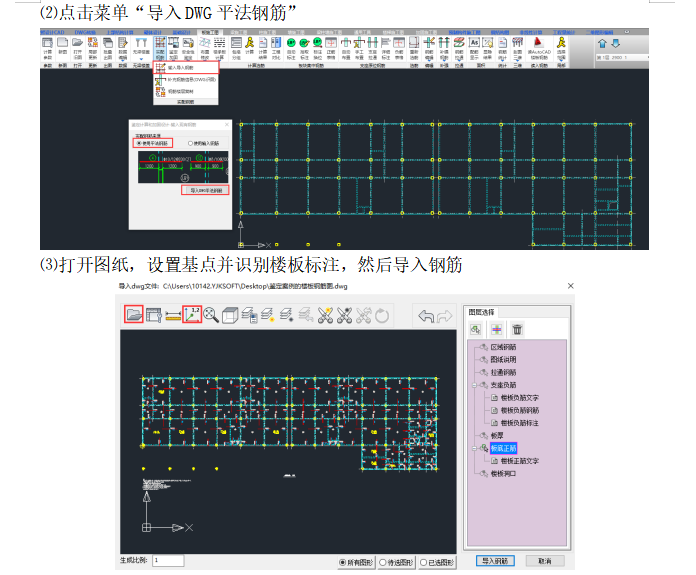Viewport: 696px width, 575px height.
Task: Click the 导入钢筋 button
Action: pyautogui.click(x=495, y=561)
